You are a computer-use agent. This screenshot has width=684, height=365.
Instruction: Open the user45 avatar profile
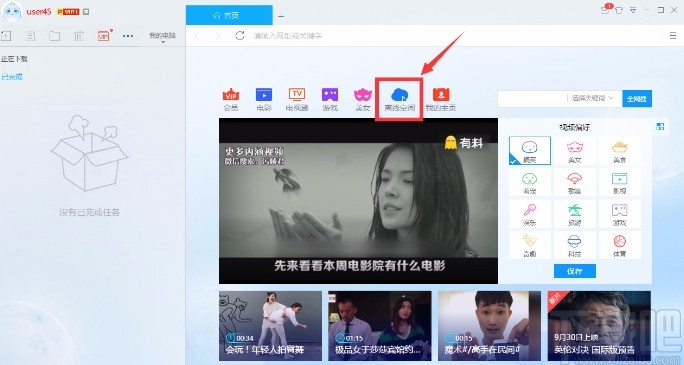(x=12, y=11)
